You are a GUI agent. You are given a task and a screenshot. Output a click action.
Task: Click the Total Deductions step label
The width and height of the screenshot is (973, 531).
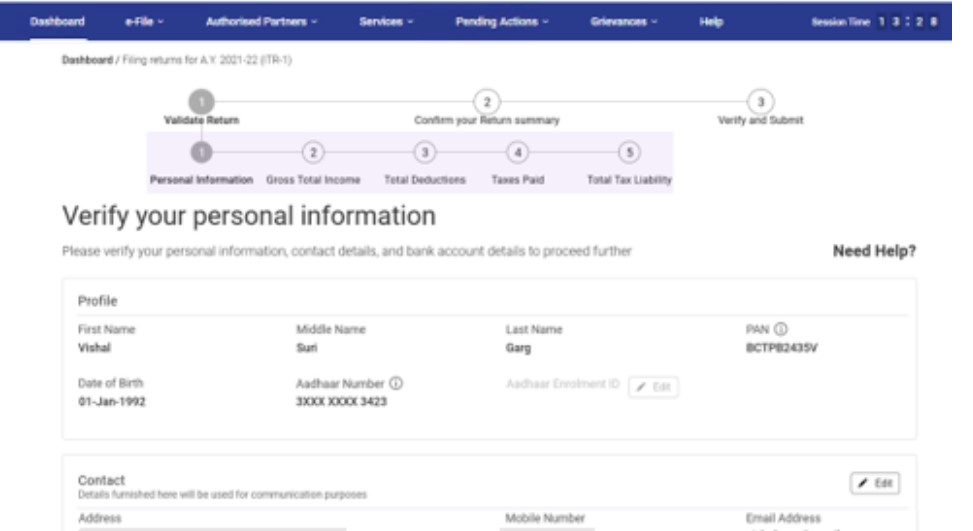tap(424, 180)
